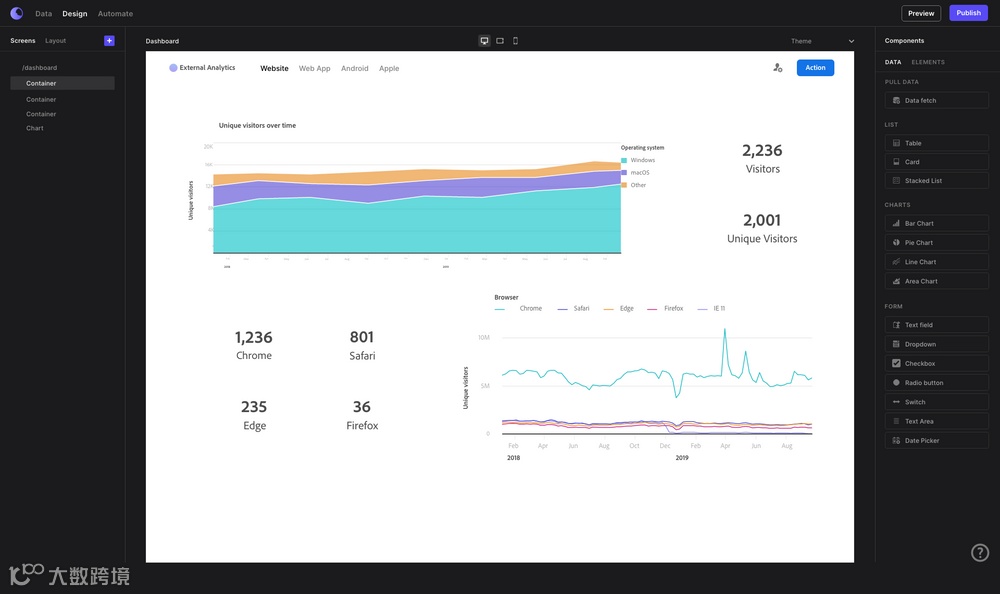The height and width of the screenshot is (594, 1000).
Task: Select the highlighted Container tree item
Action: [62, 83]
